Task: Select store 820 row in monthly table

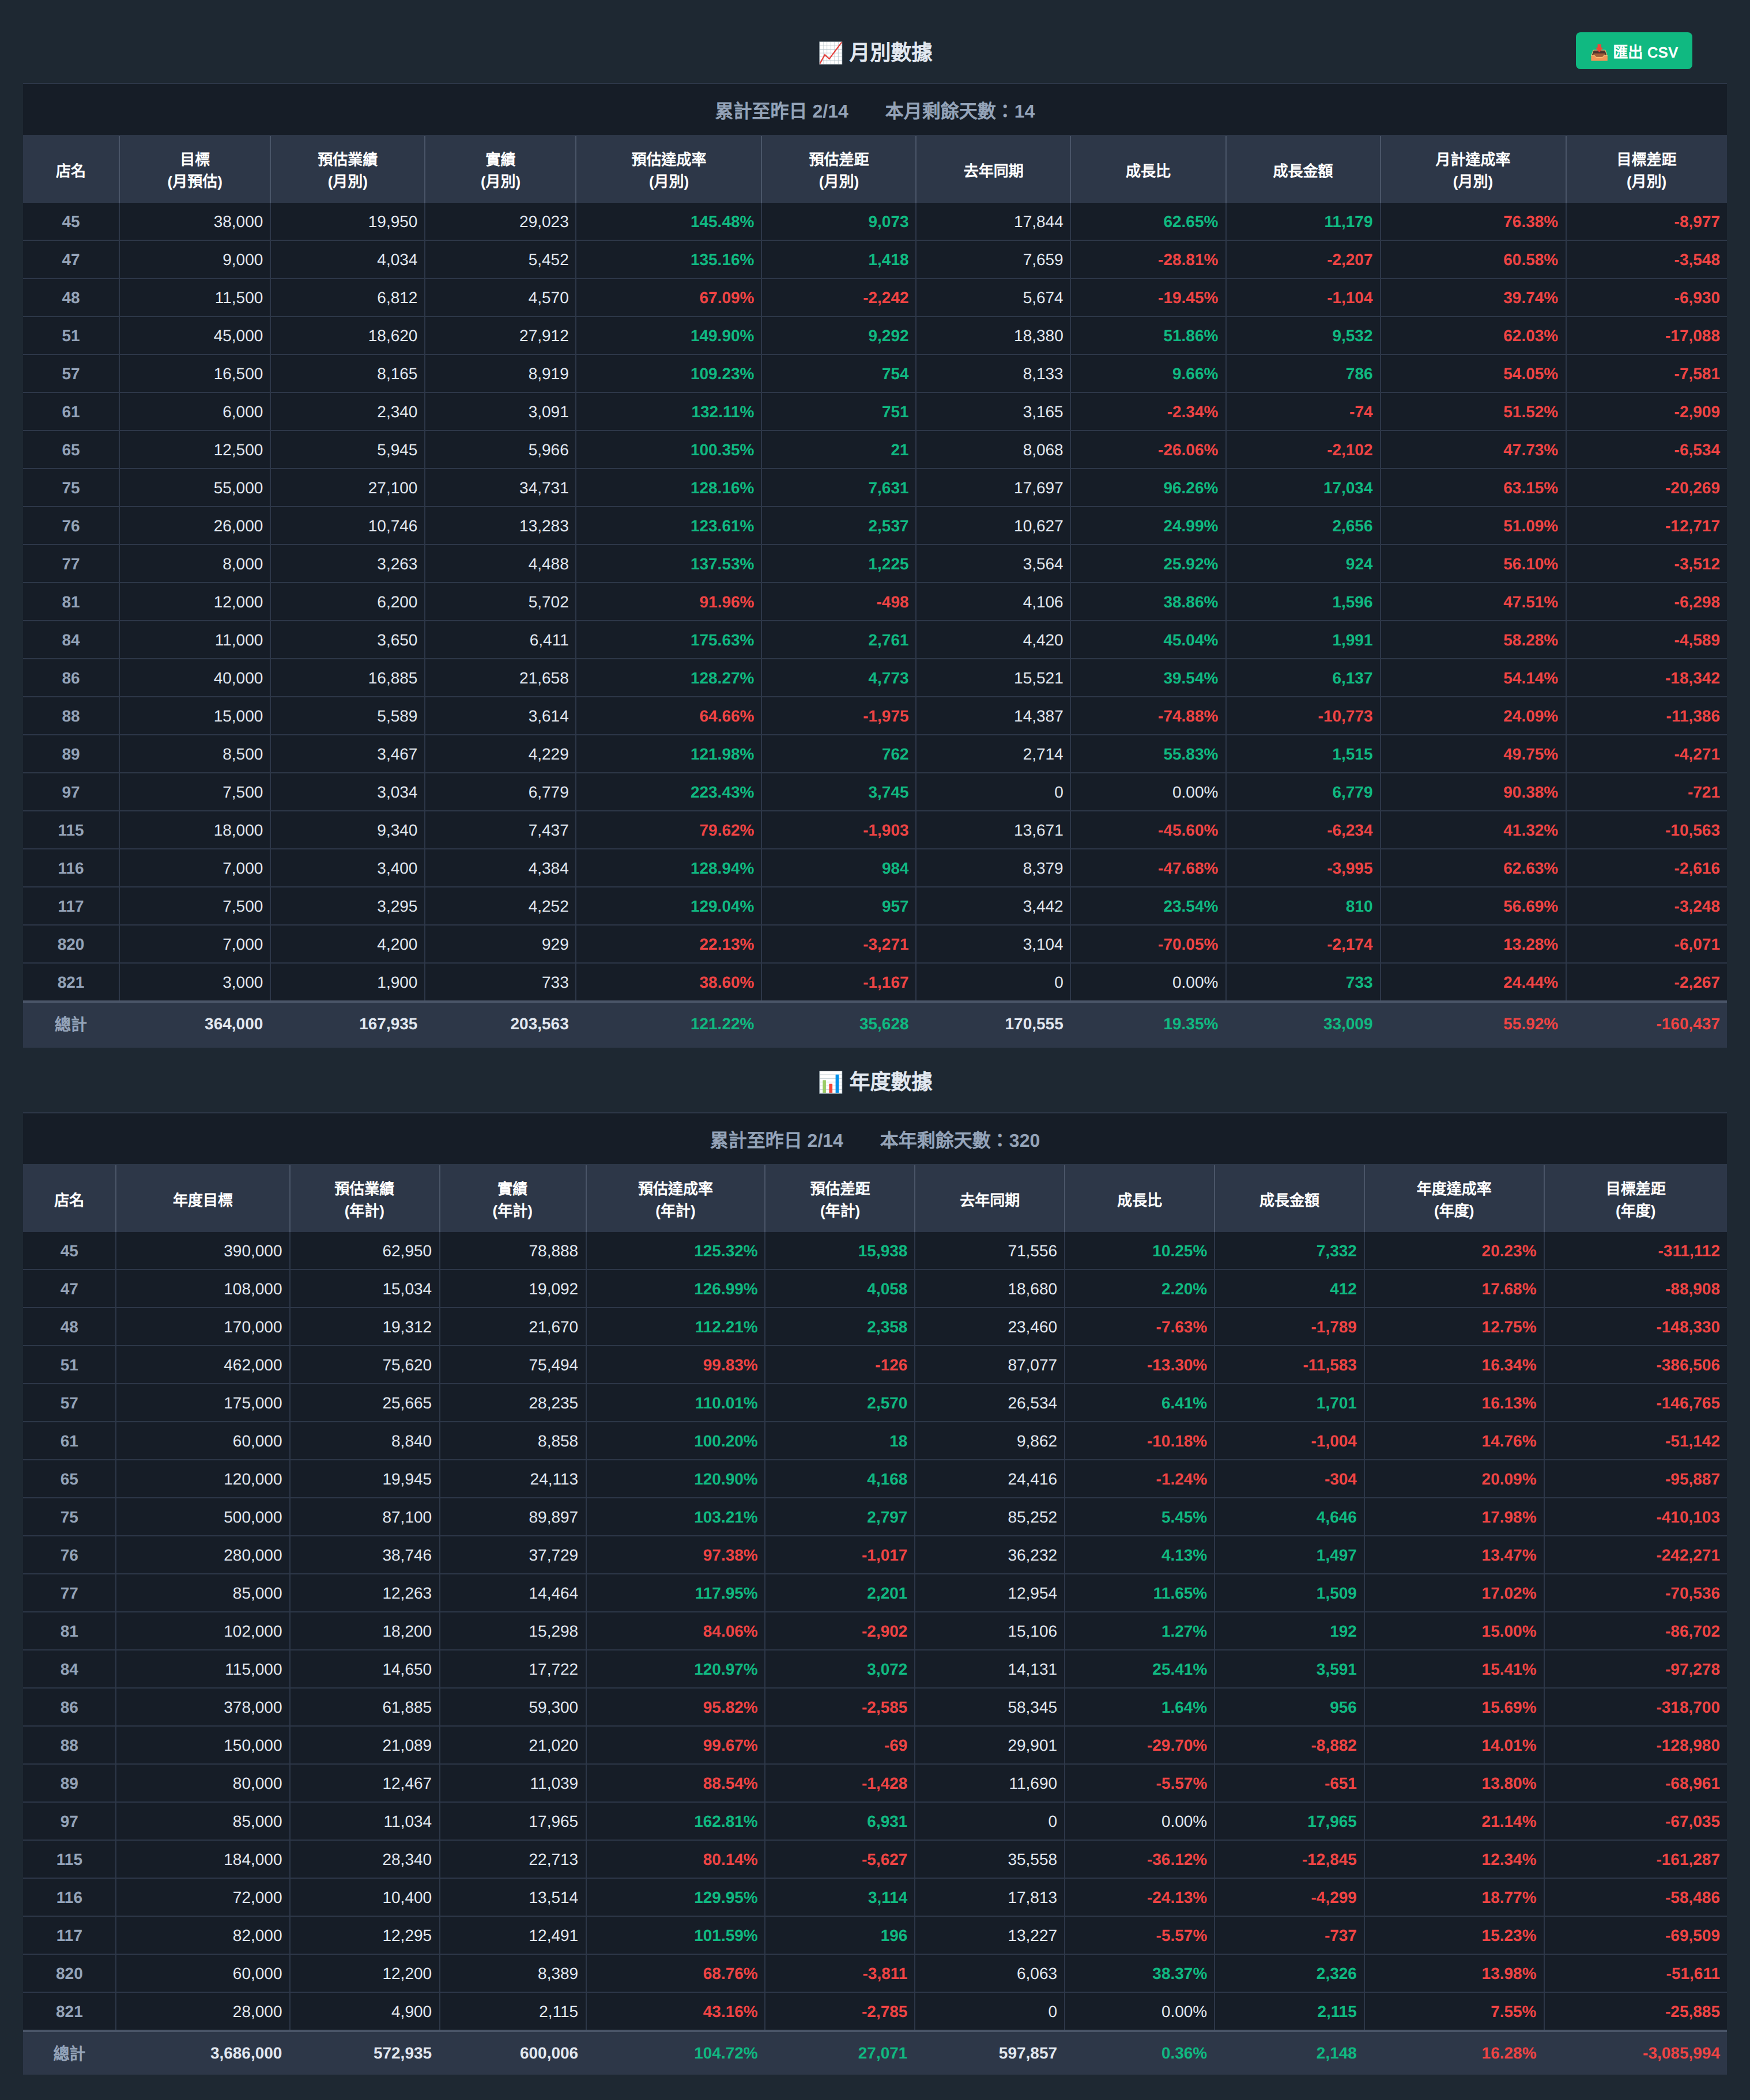Action: point(70,945)
